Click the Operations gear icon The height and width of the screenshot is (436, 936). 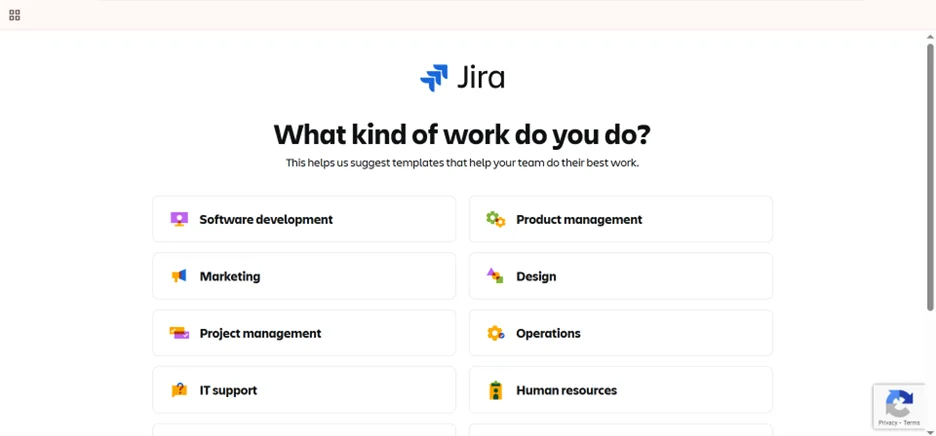coord(495,333)
